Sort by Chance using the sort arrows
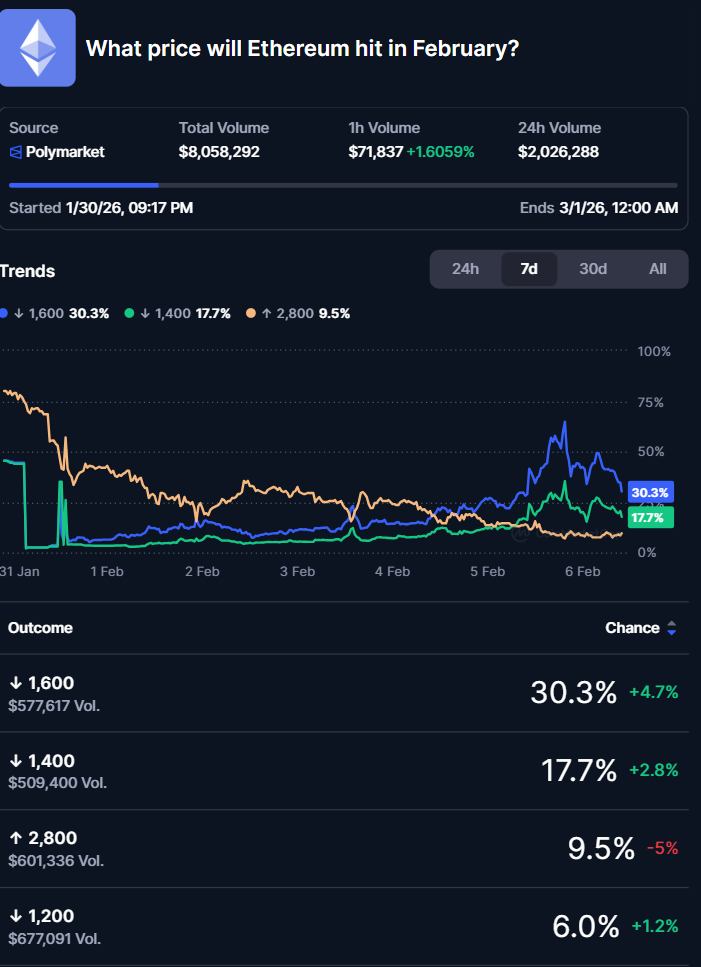Screen dimensions: 701x967 click(672, 628)
